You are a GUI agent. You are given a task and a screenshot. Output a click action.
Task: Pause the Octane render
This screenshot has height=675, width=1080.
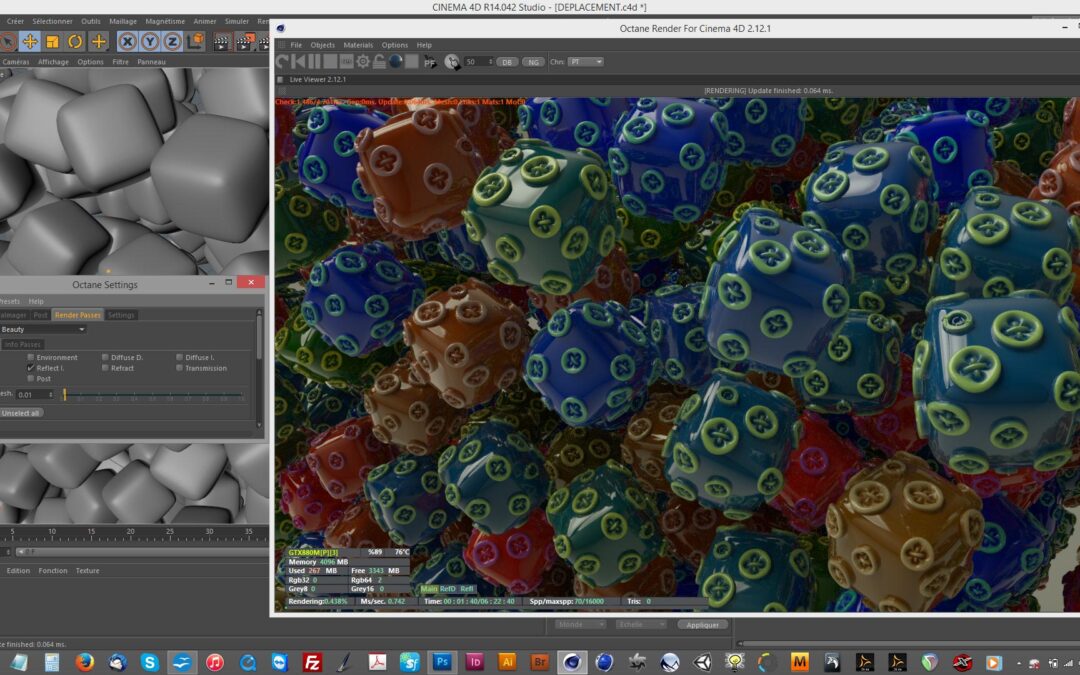click(x=314, y=62)
